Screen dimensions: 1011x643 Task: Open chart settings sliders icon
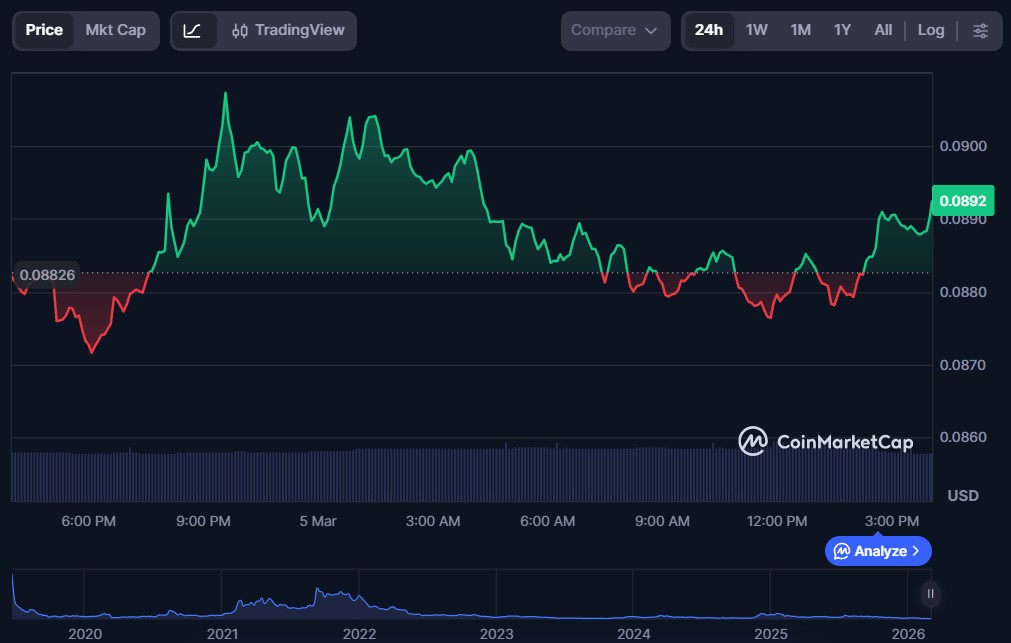pos(980,31)
